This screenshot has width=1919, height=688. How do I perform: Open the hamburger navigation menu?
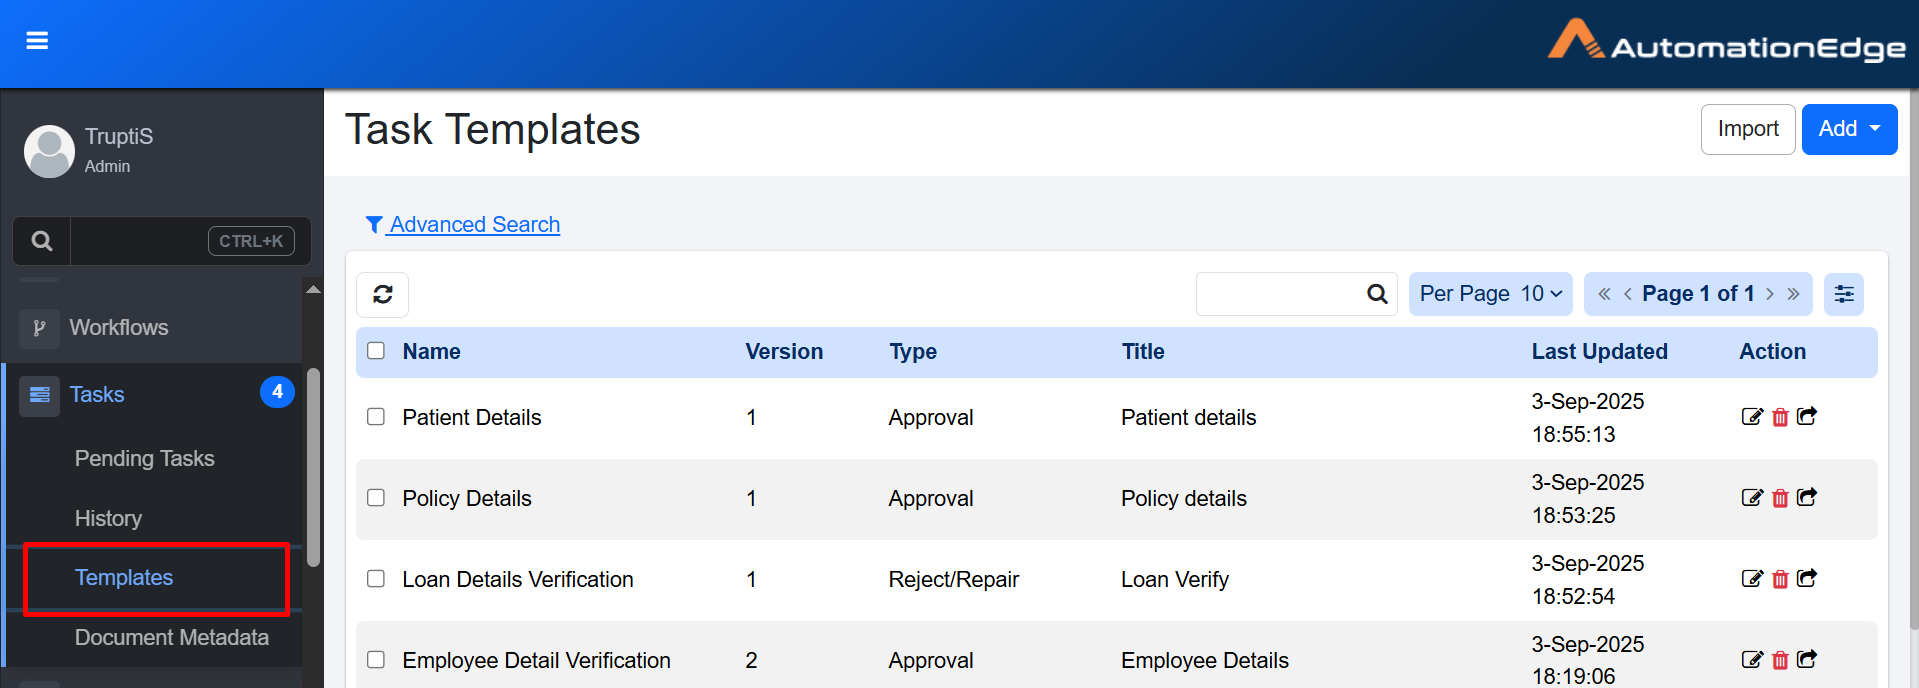click(37, 41)
